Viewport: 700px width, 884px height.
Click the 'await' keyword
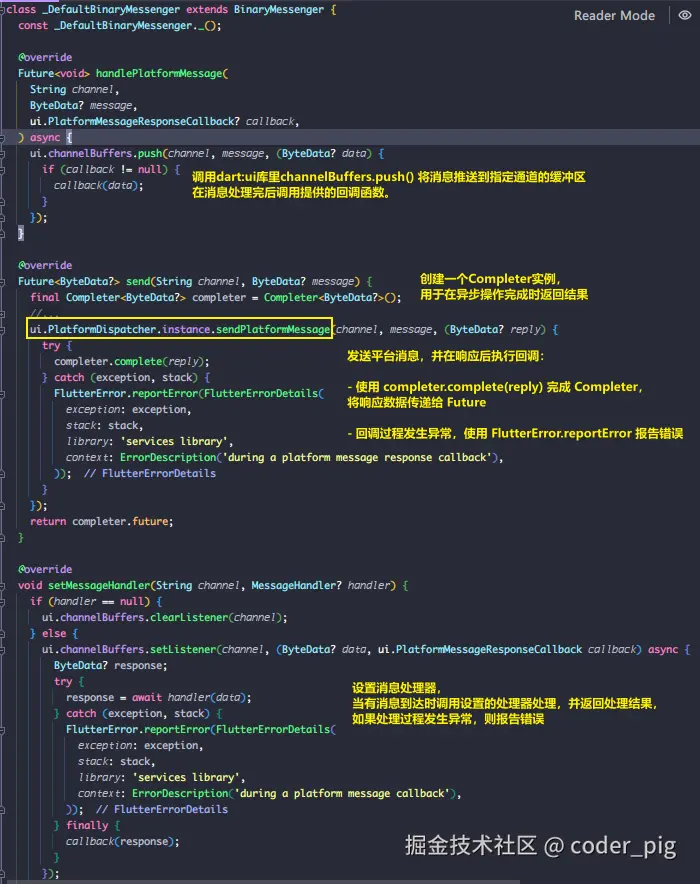click(147, 697)
